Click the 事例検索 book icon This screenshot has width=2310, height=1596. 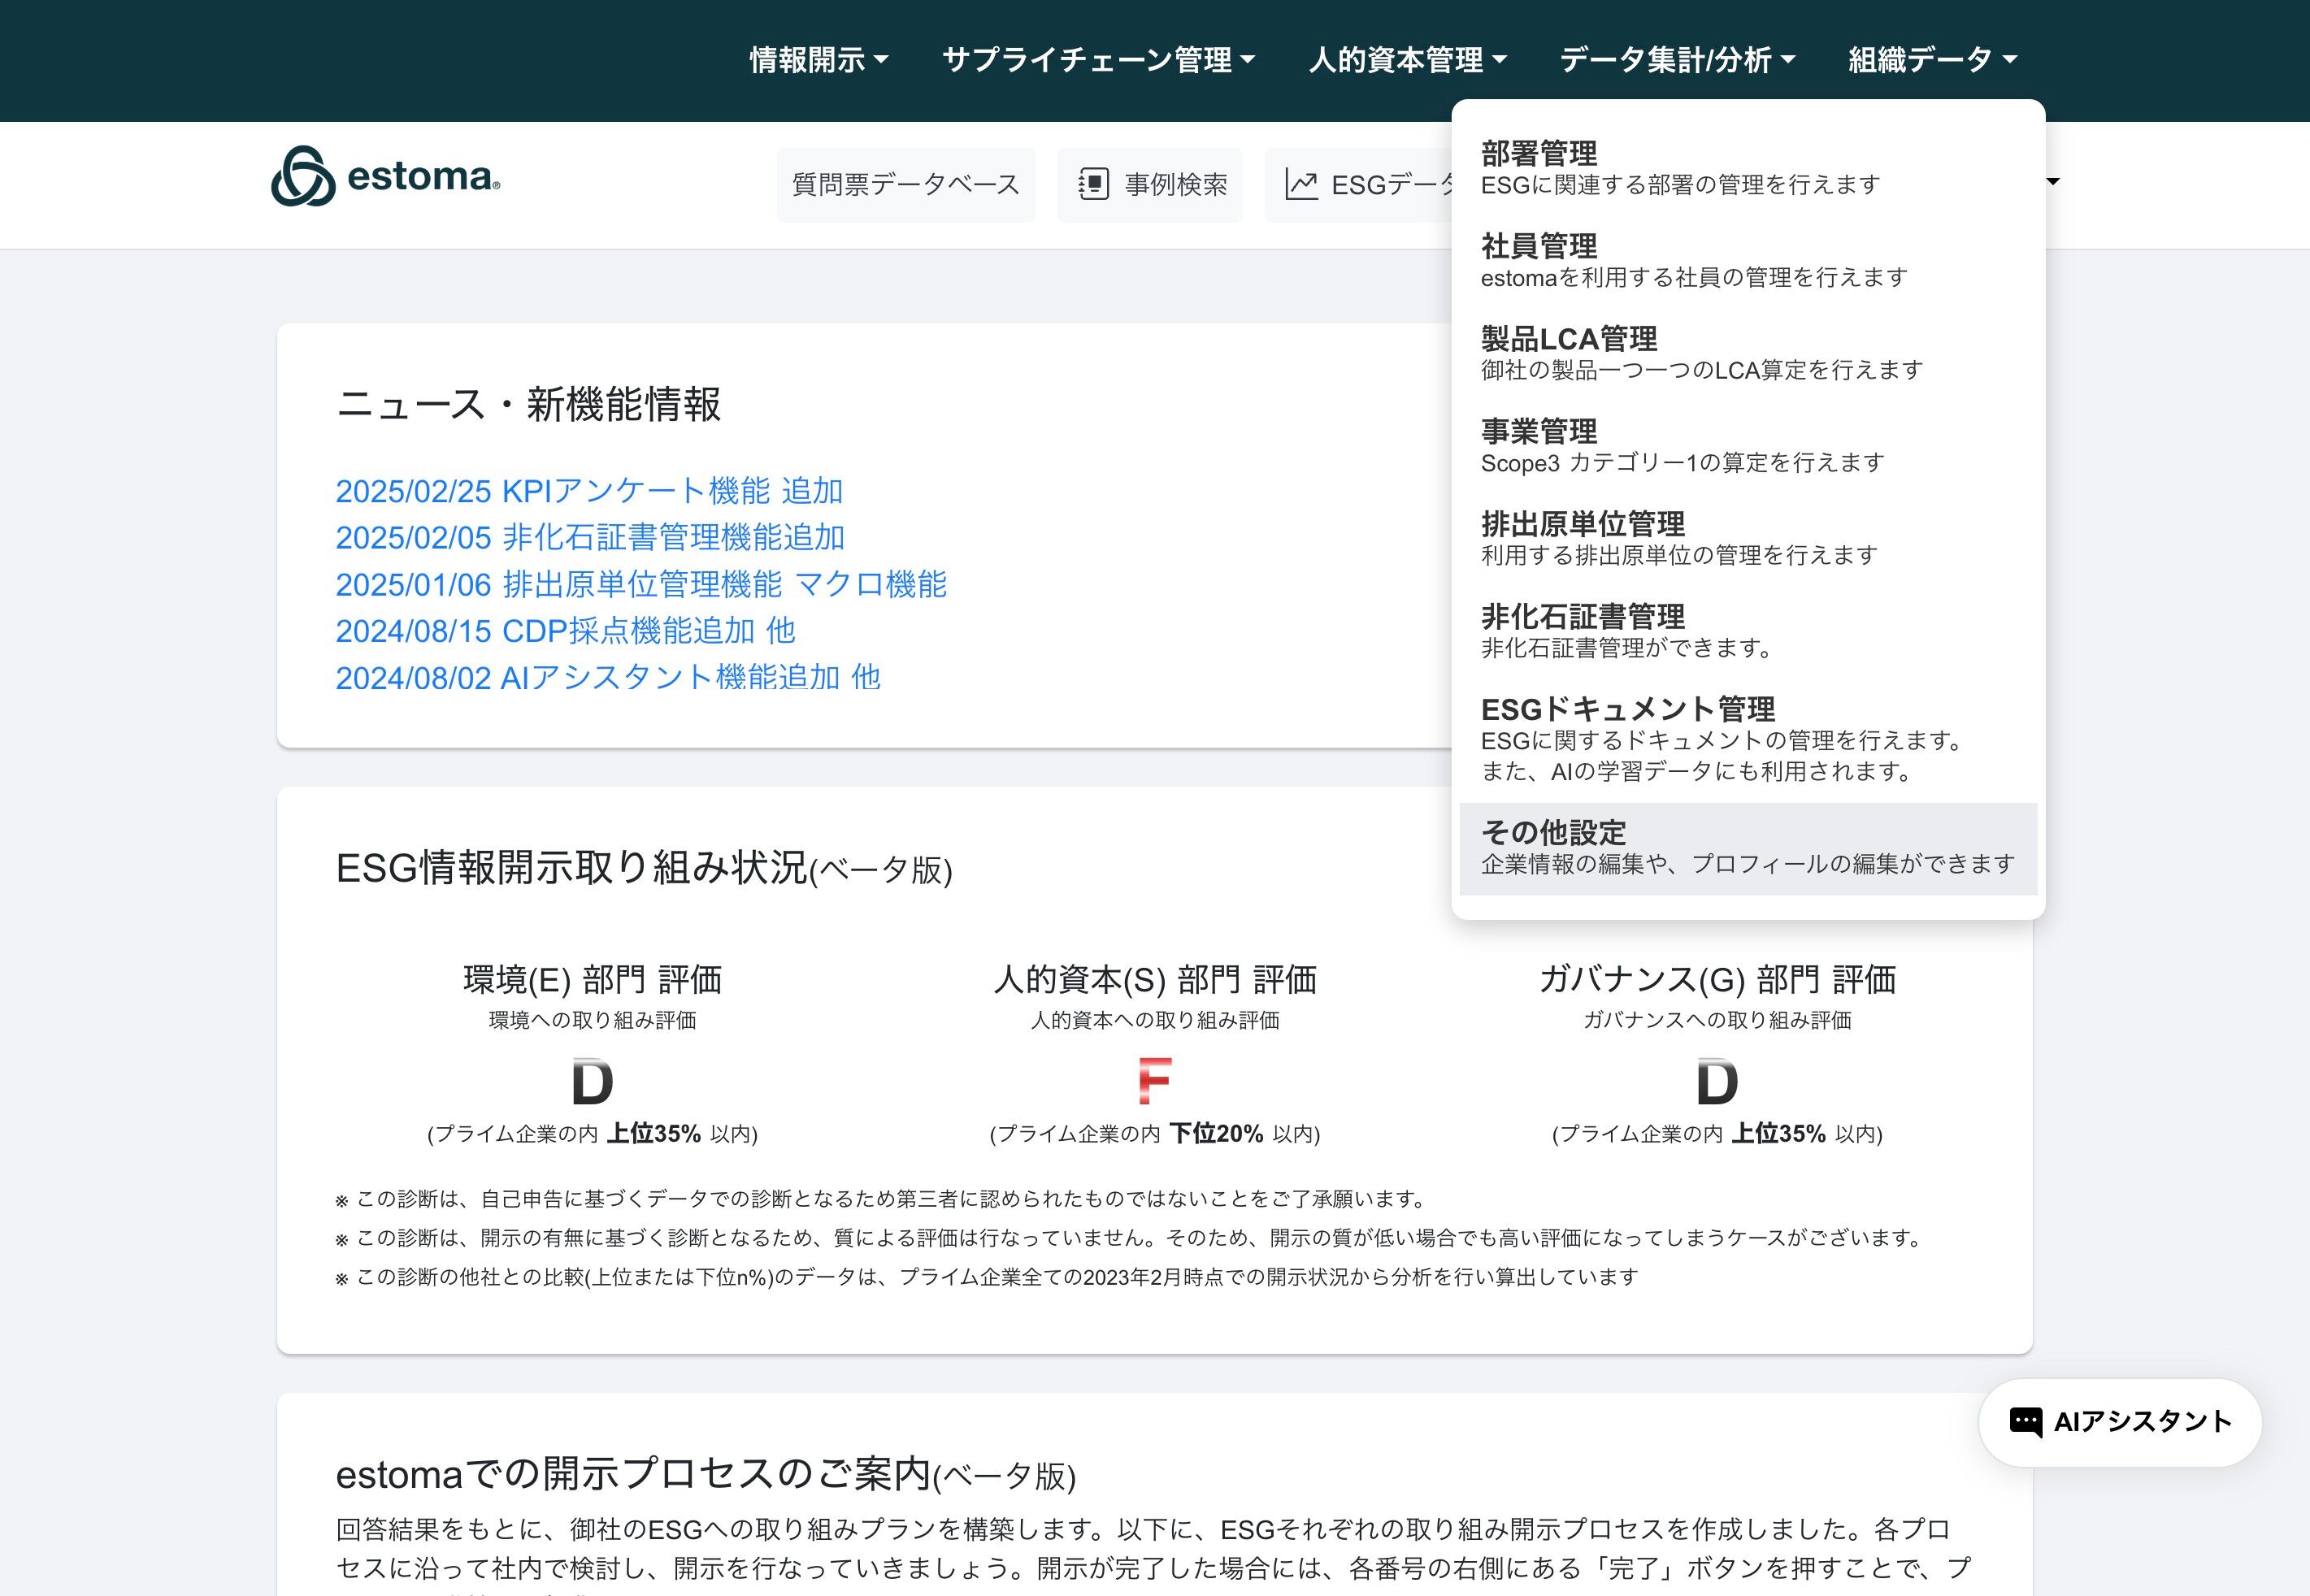(1093, 185)
